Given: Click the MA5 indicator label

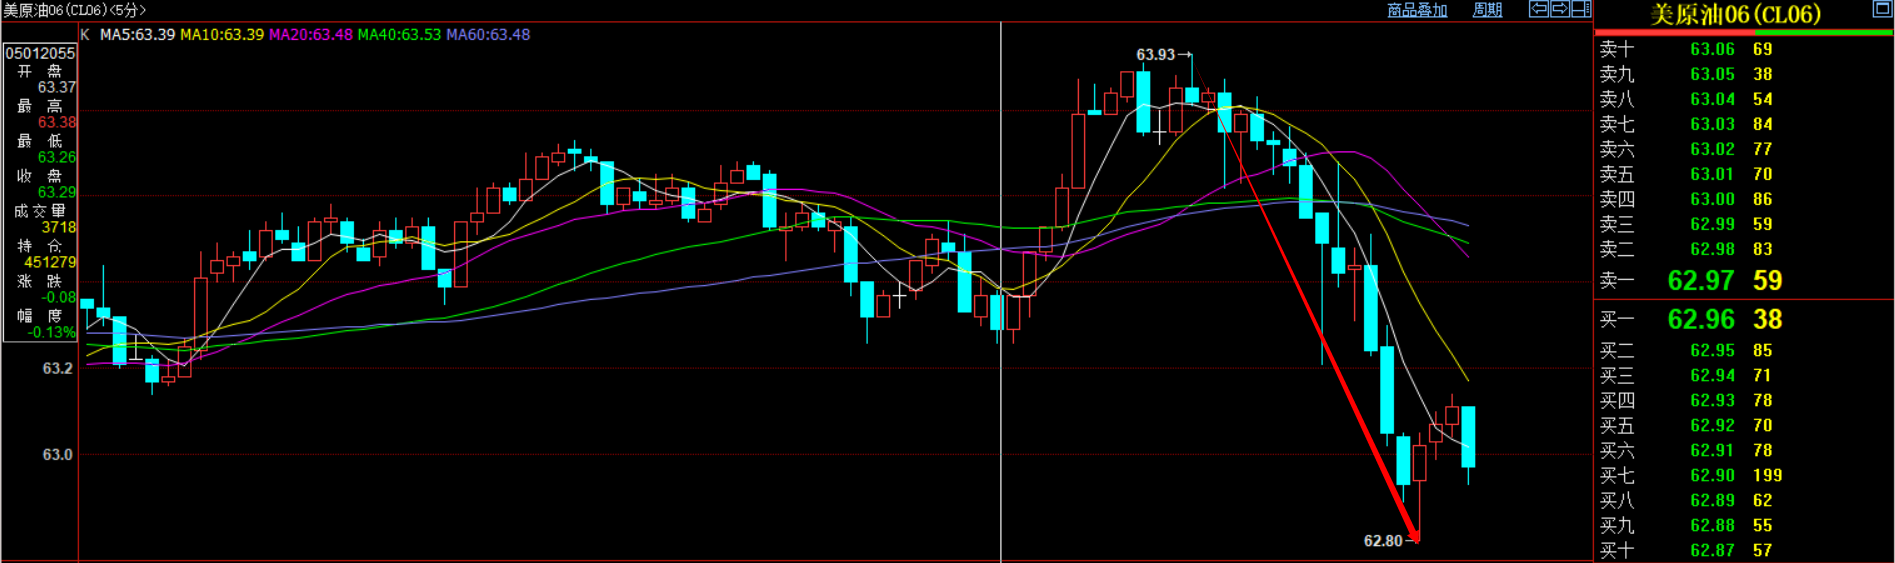Looking at the screenshot, I should coord(137,34).
